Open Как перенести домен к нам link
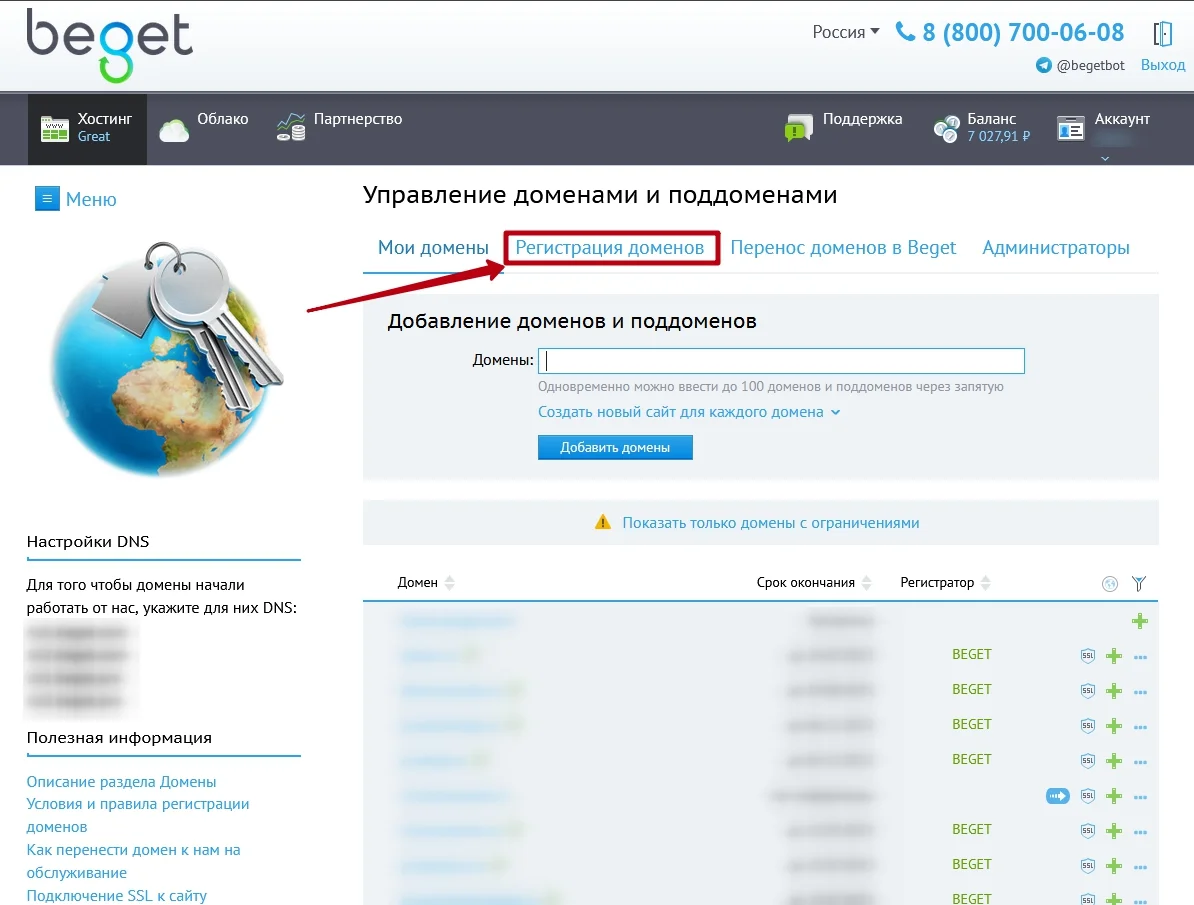 [133, 861]
